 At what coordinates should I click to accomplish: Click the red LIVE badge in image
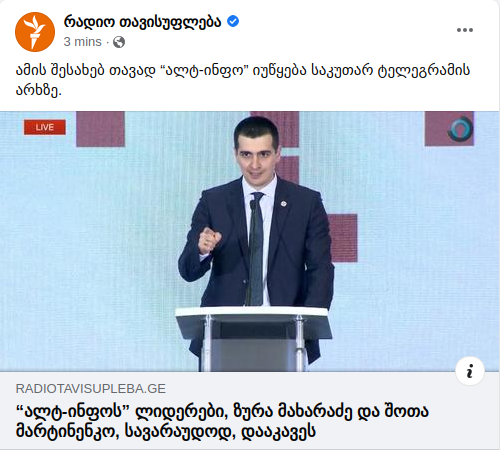tap(45, 127)
